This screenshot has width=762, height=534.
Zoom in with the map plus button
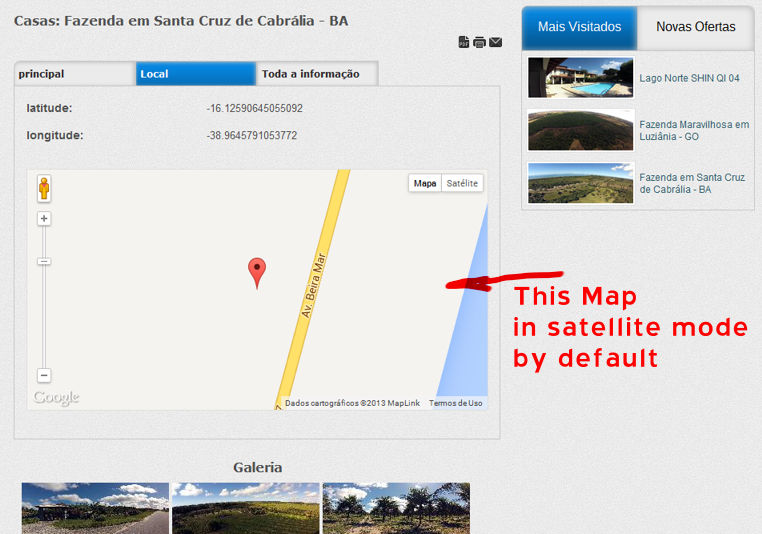[x=44, y=219]
